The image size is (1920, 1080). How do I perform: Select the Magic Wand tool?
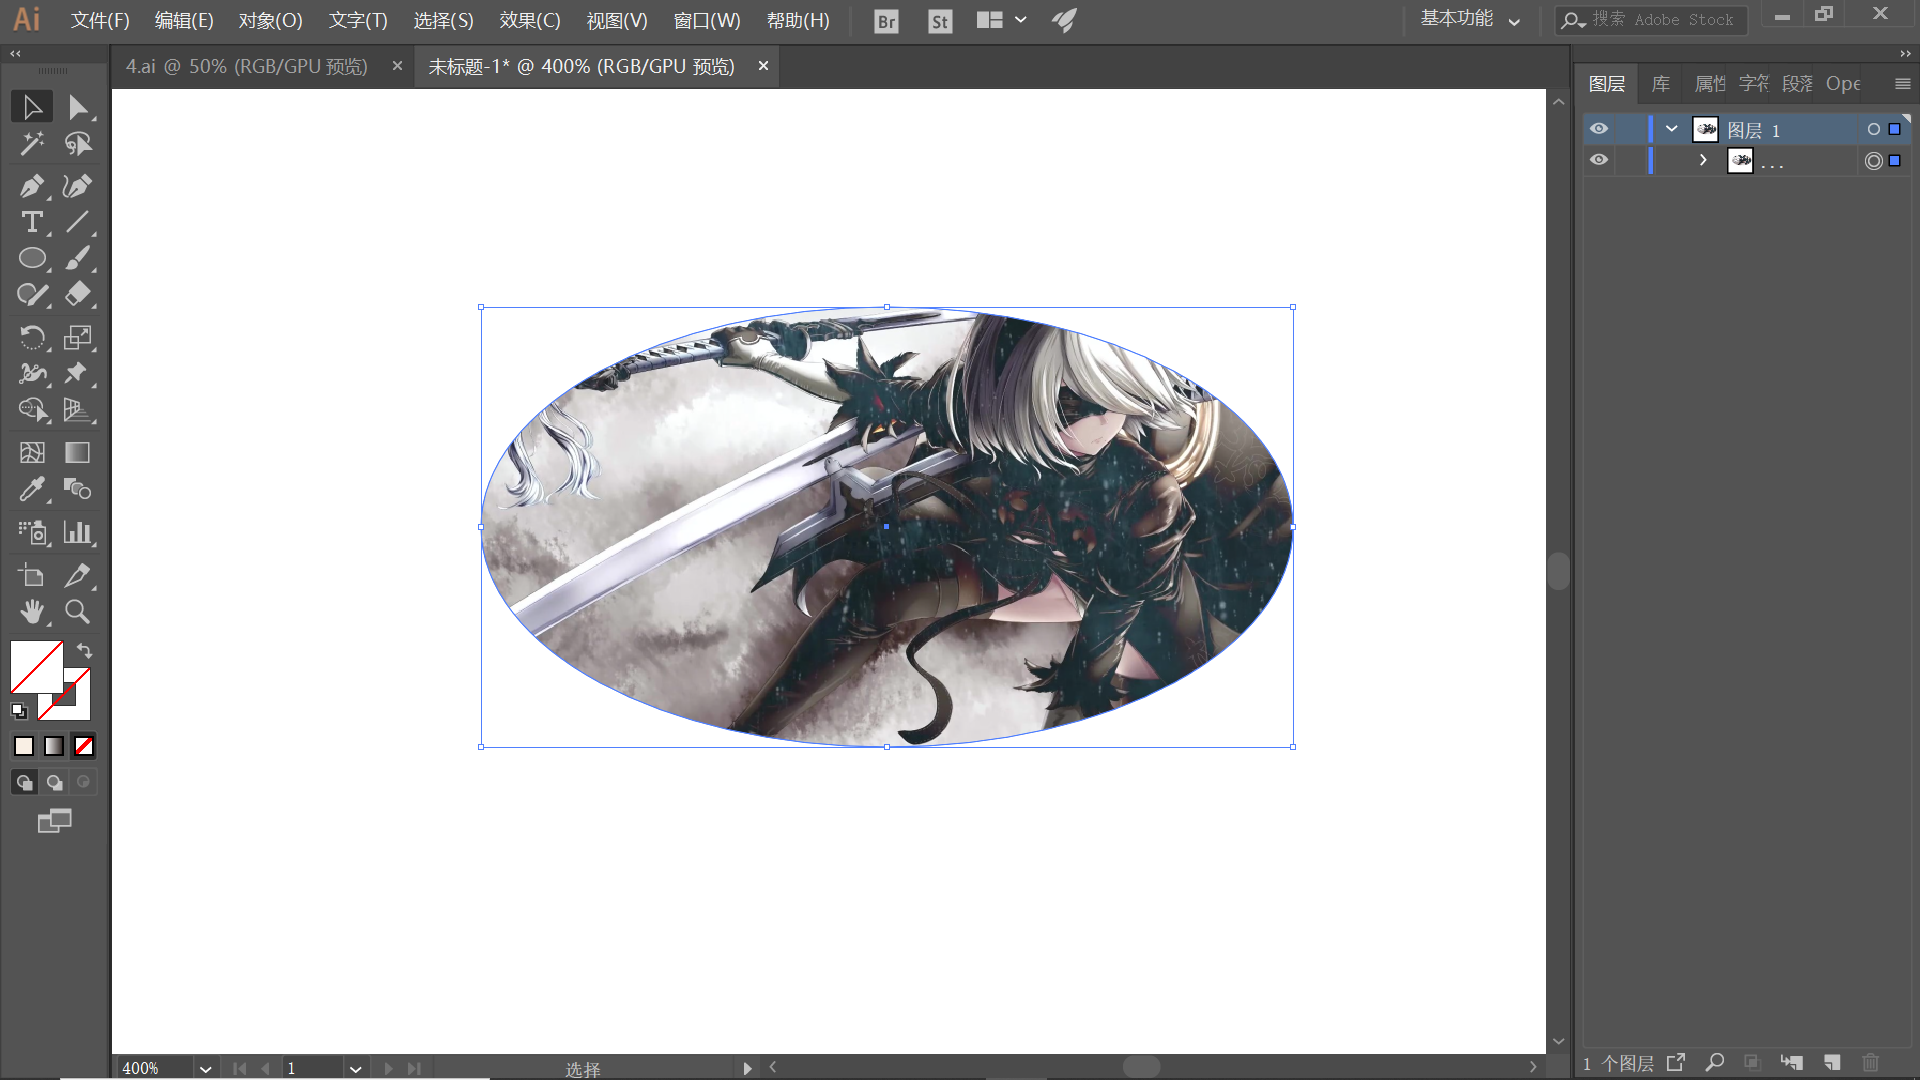32,144
